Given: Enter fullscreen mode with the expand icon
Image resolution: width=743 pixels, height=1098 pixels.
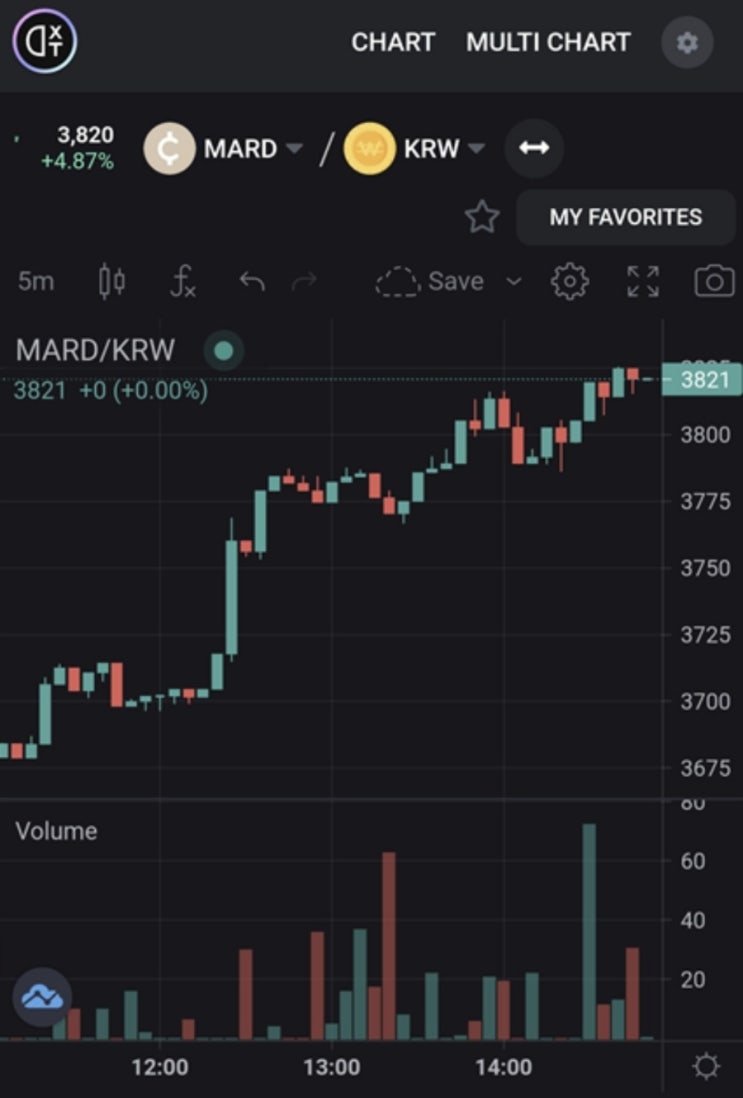Looking at the screenshot, I should [x=643, y=282].
